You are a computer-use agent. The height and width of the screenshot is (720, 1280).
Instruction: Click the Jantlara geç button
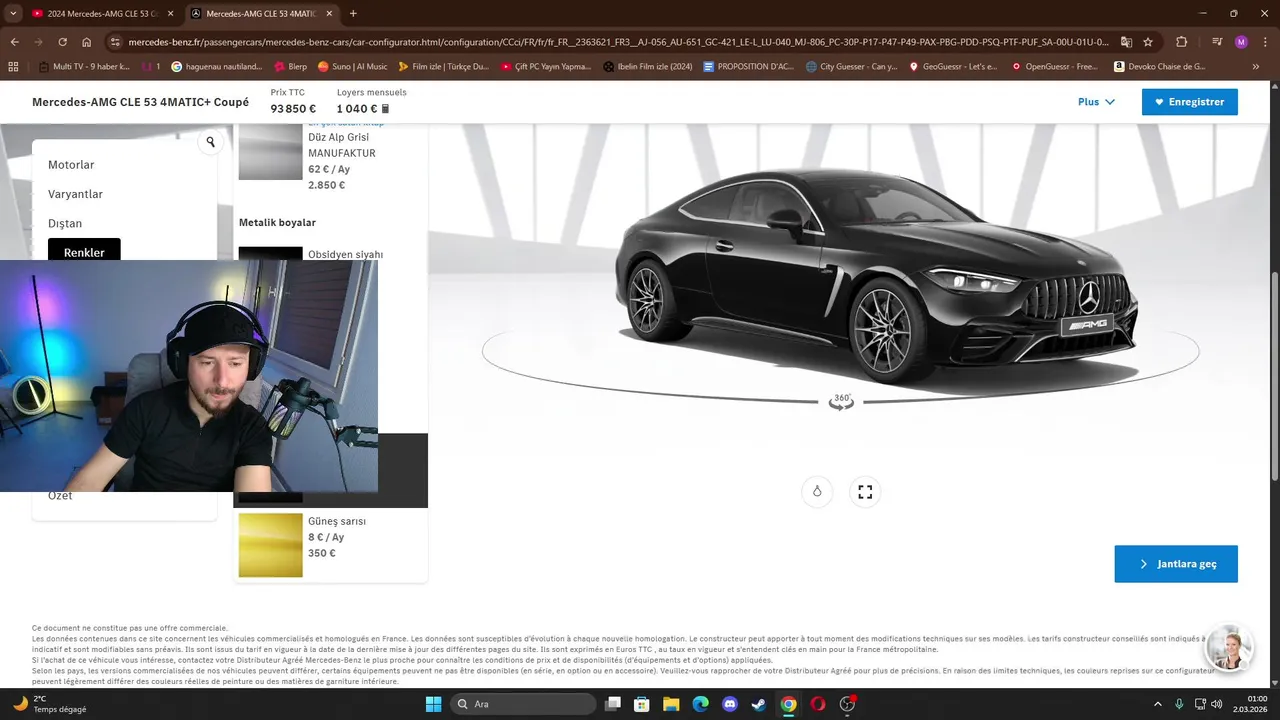click(1176, 564)
